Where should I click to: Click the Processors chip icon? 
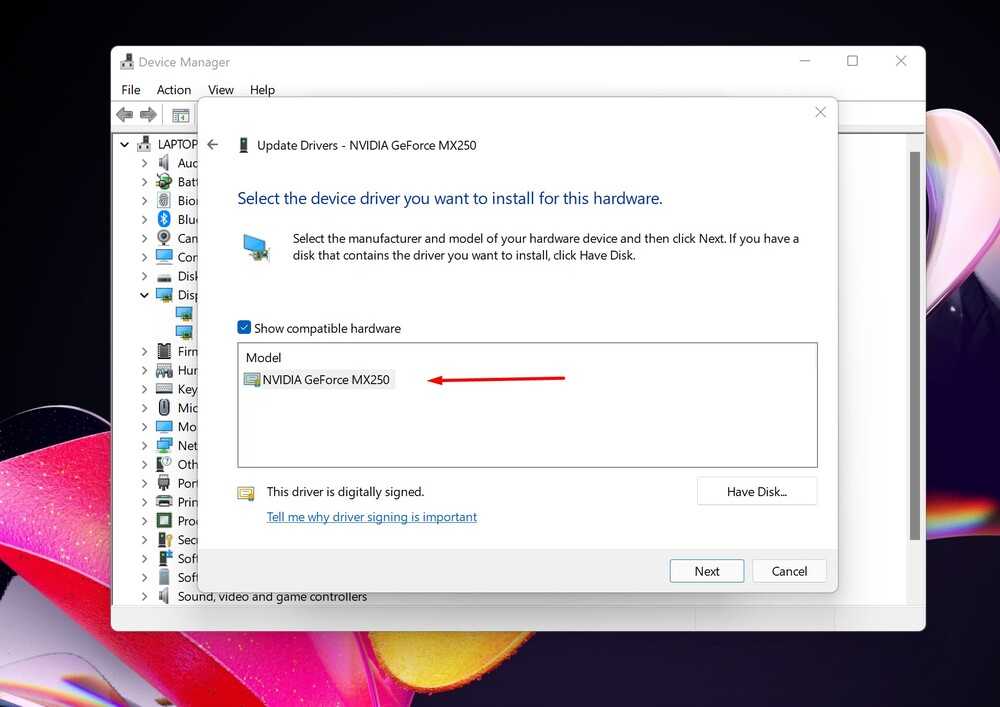(x=164, y=521)
